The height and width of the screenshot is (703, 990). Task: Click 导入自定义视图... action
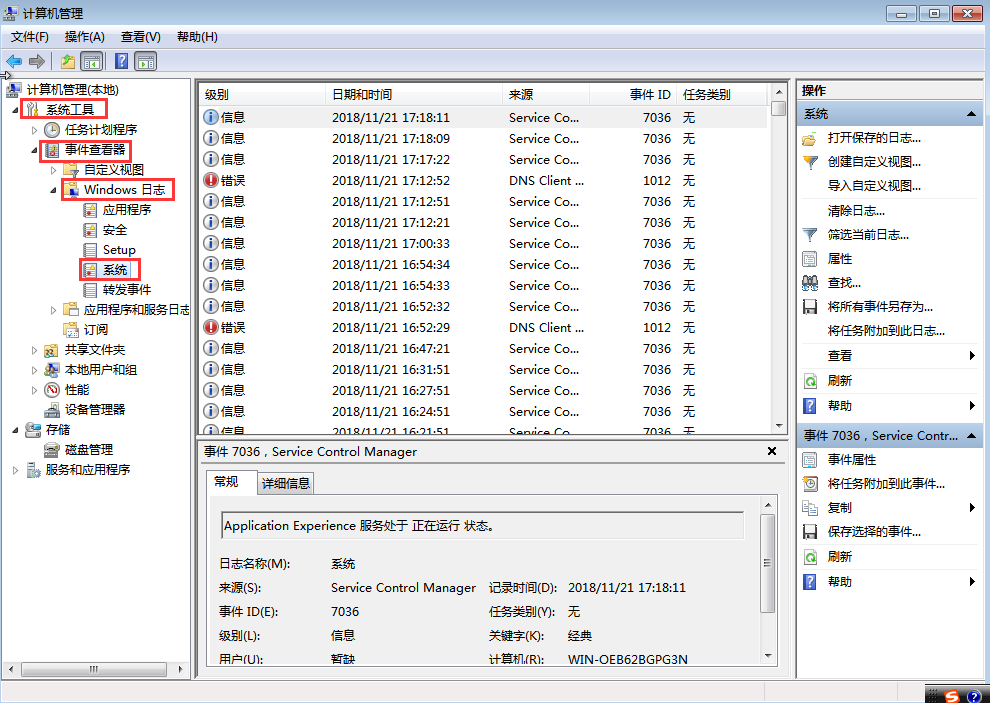click(x=874, y=186)
